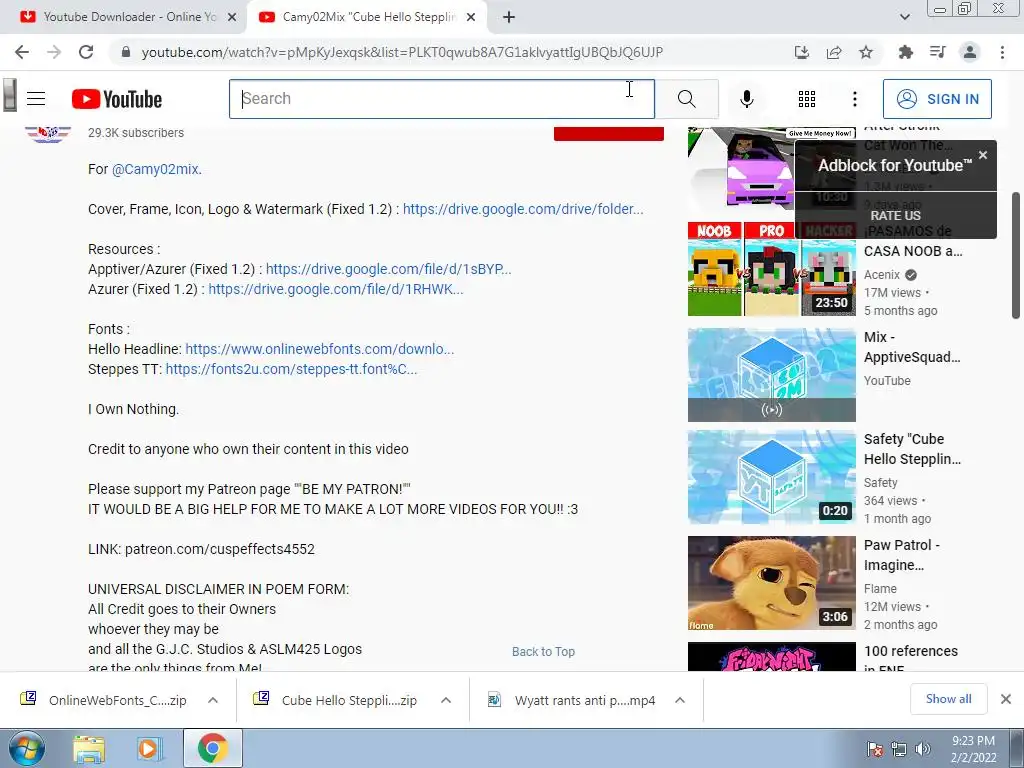1024x768 pixels.
Task: Click the search magnifier button
Action: [x=686, y=99]
